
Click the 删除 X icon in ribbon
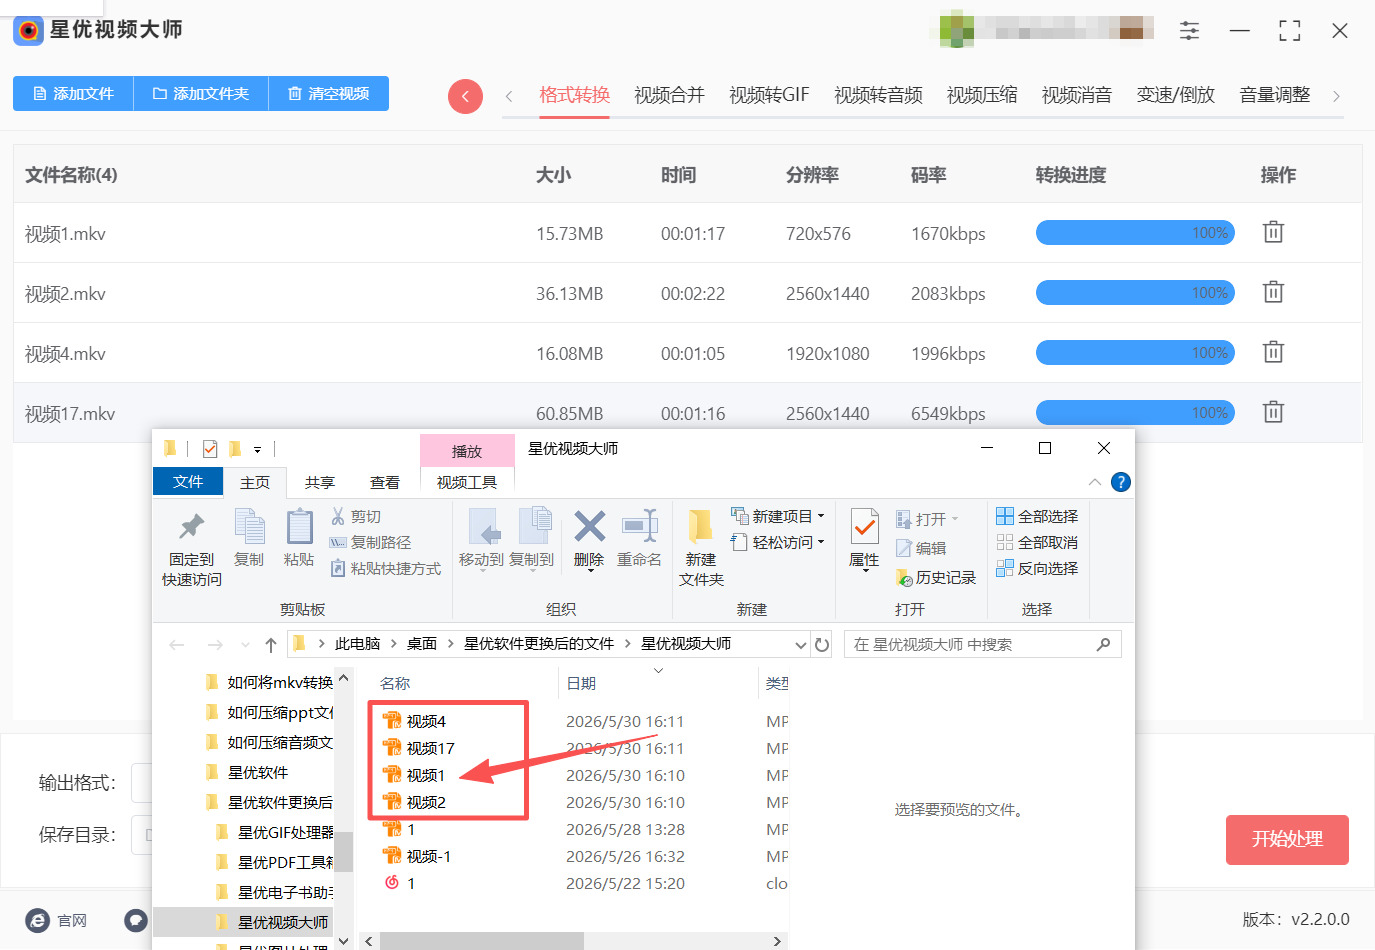click(589, 526)
